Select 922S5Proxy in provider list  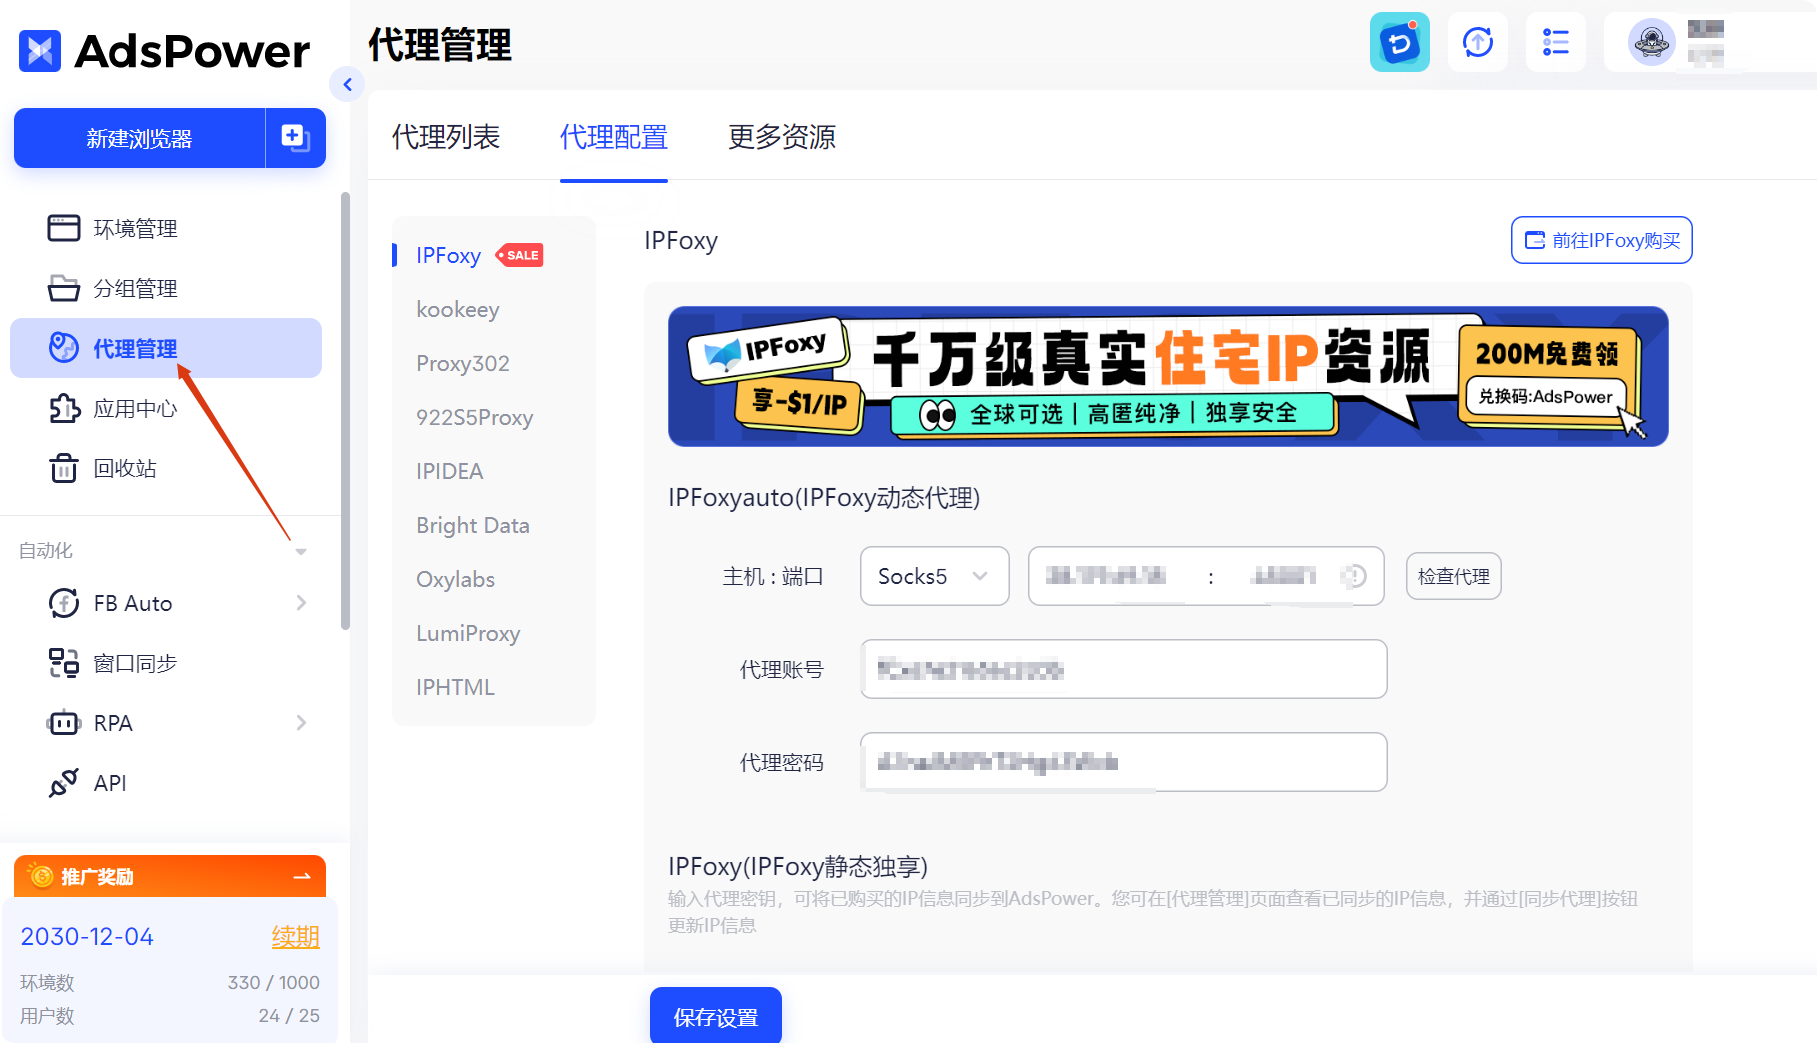pos(475,417)
